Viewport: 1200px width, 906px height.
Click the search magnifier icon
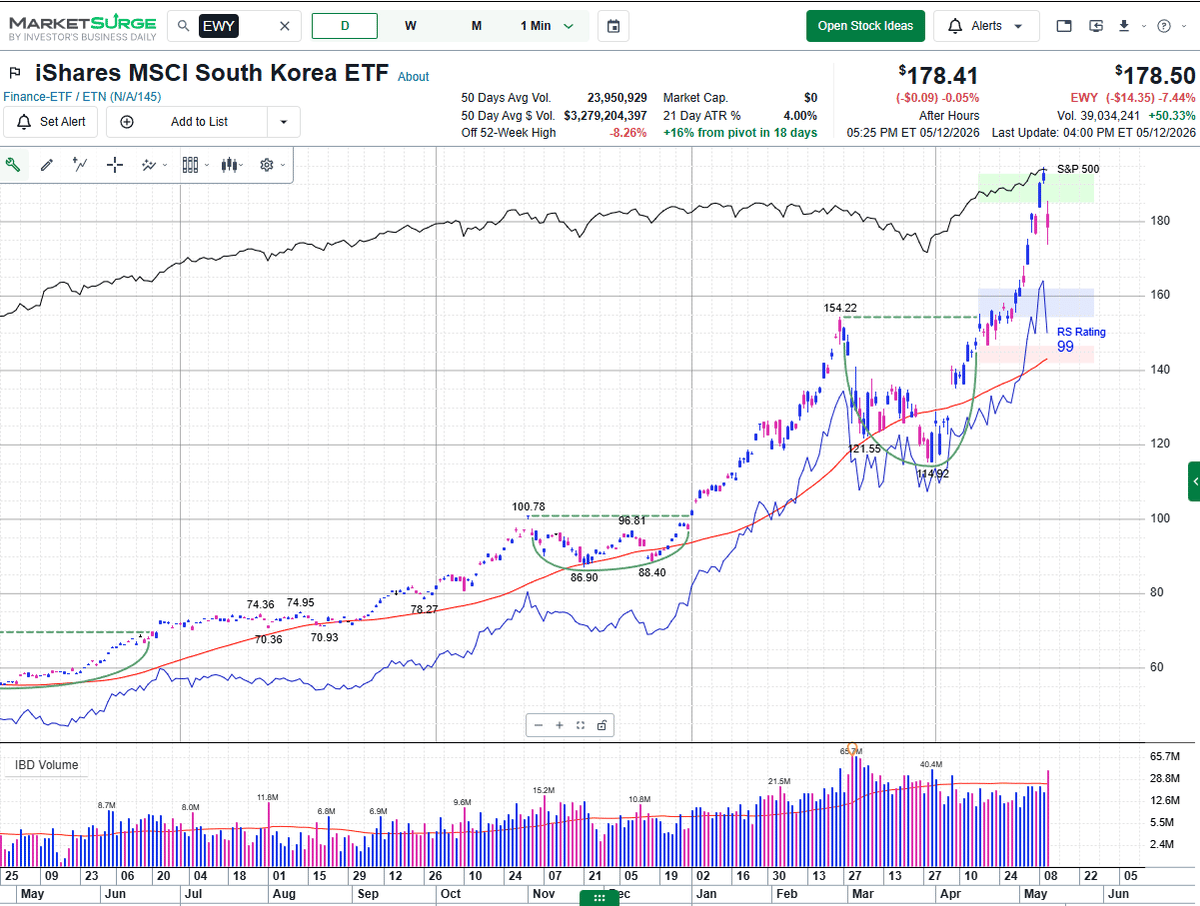pyautogui.click(x=183, y=26)
